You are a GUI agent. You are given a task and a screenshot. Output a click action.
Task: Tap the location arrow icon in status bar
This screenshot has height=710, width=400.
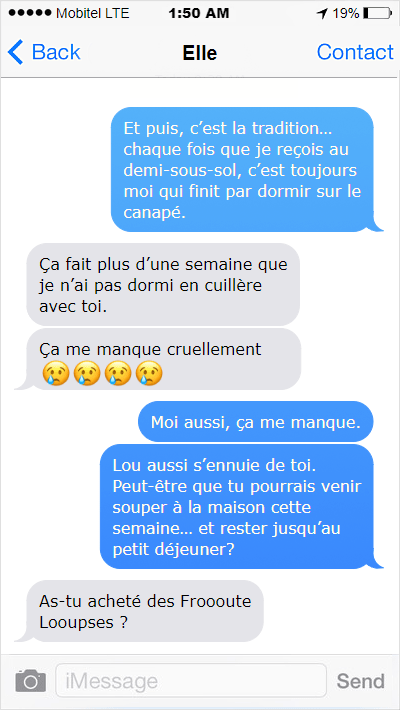[x=322, y=14]
